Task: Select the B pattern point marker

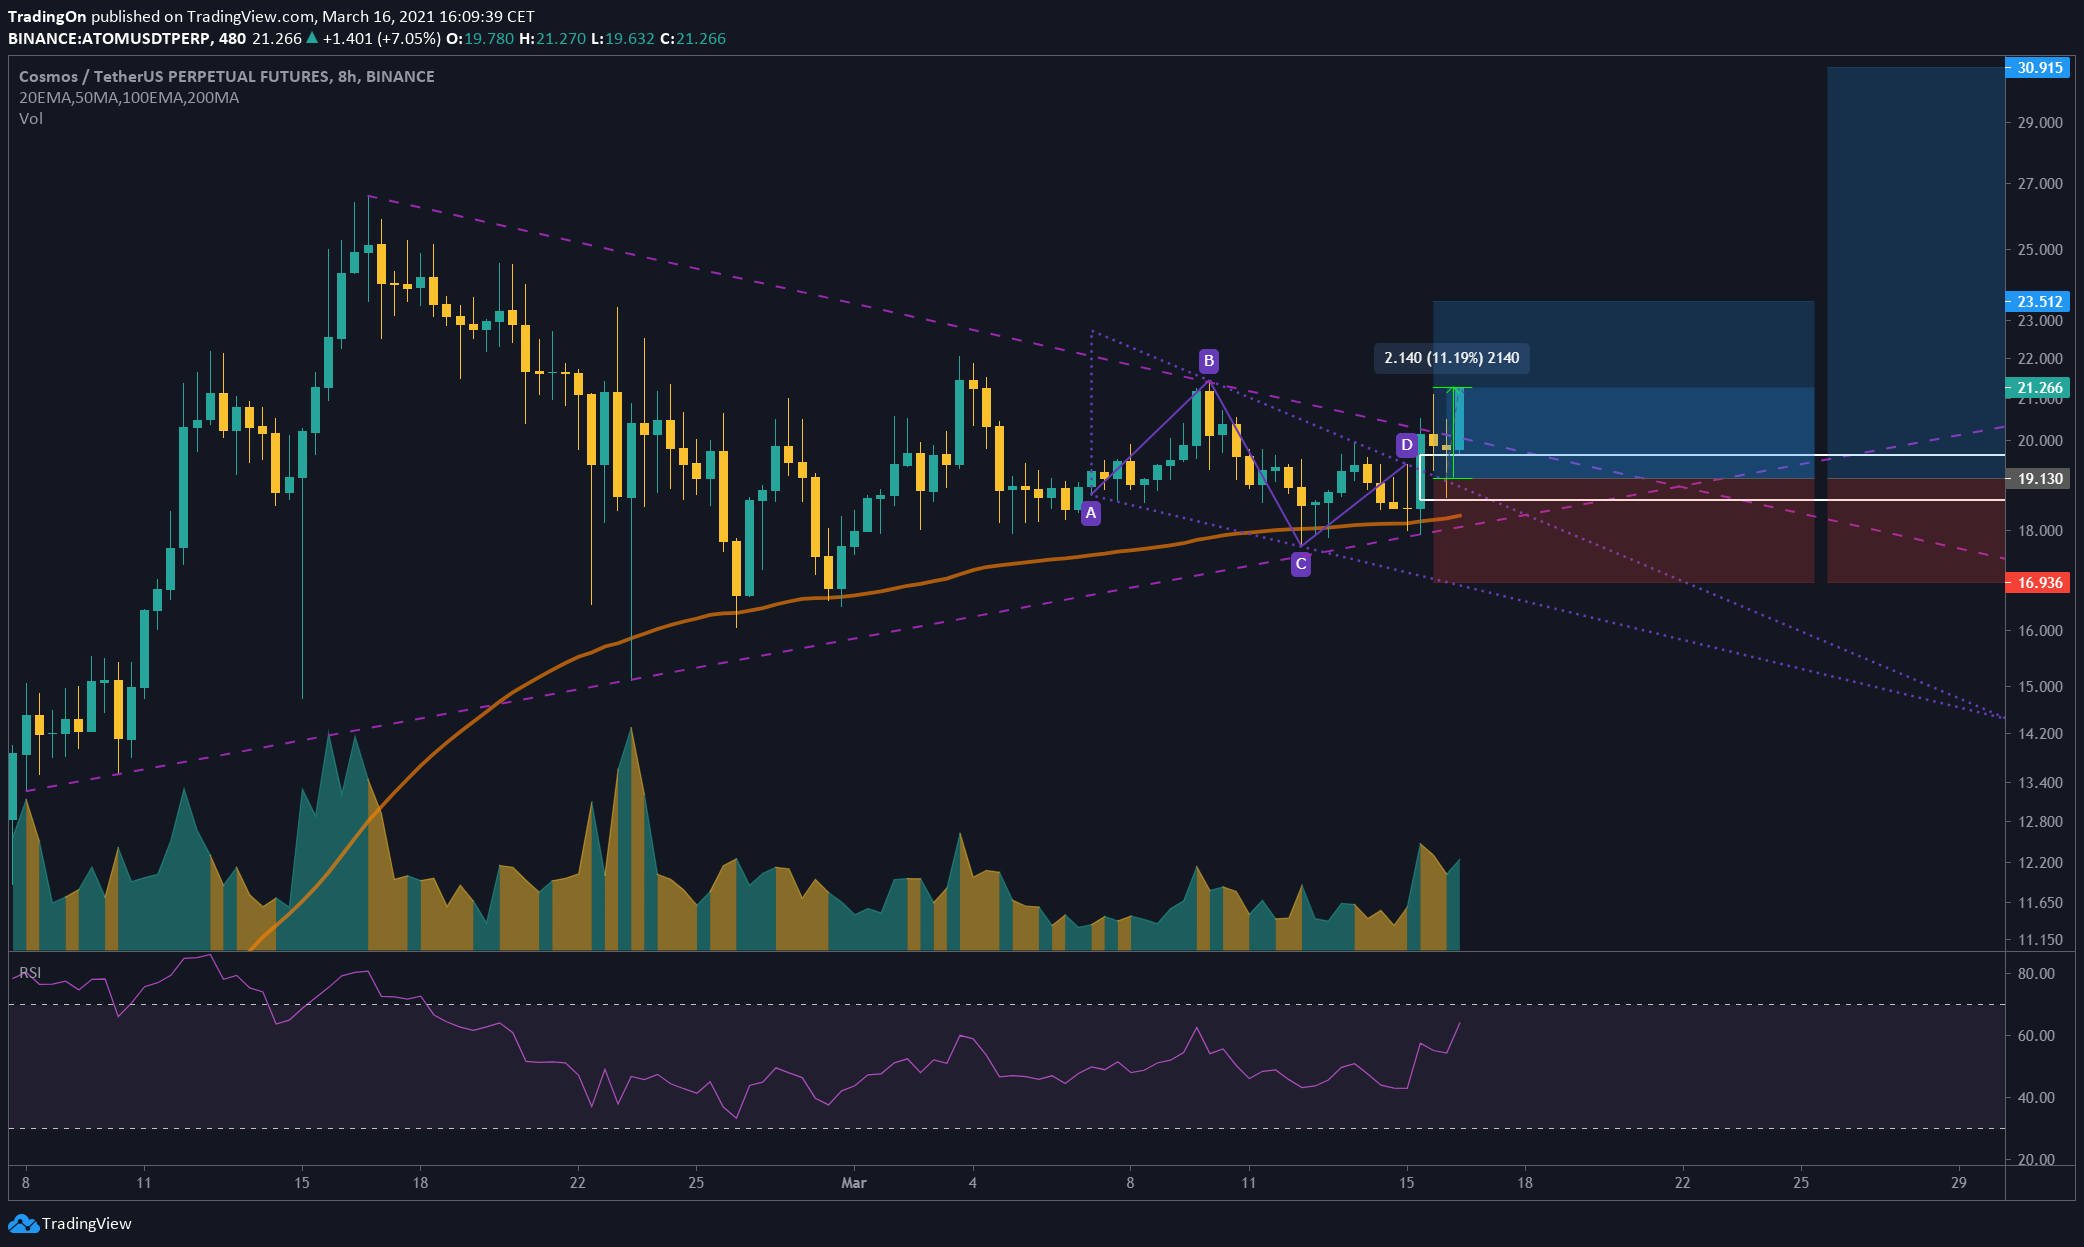Action: click(x=1209, y=361)
